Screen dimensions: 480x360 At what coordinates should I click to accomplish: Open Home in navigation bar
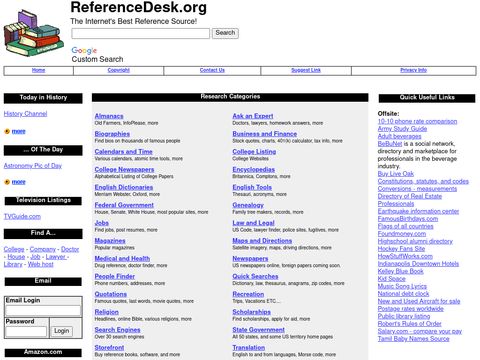coord(38,70)
